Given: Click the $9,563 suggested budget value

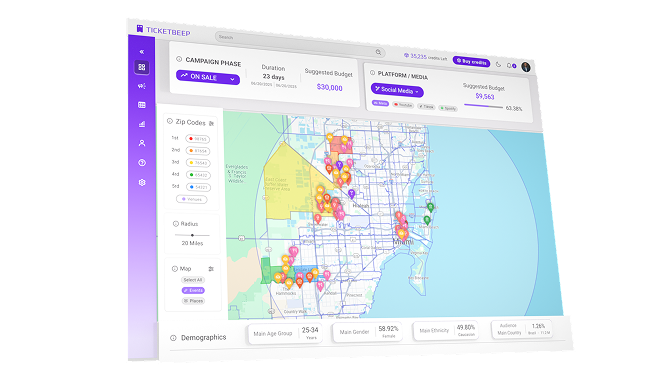Looking at the screenshot, I should (x=485, y=96).
